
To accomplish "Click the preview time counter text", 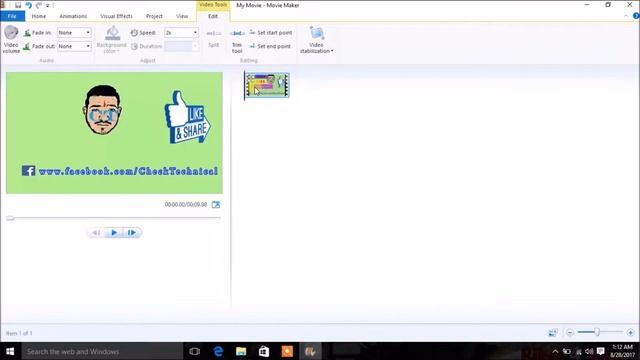I will 186,204.
